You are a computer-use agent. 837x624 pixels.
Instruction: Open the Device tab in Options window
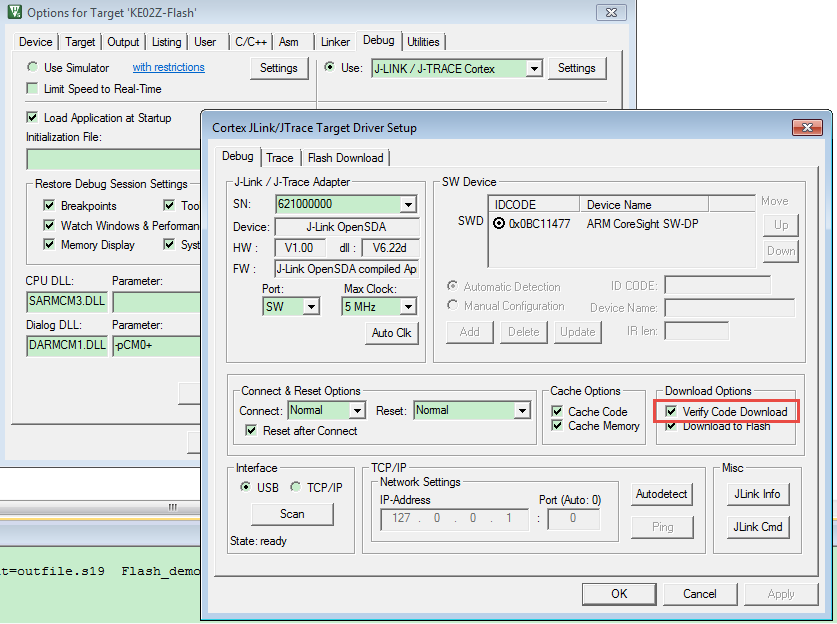pos(36,42)
